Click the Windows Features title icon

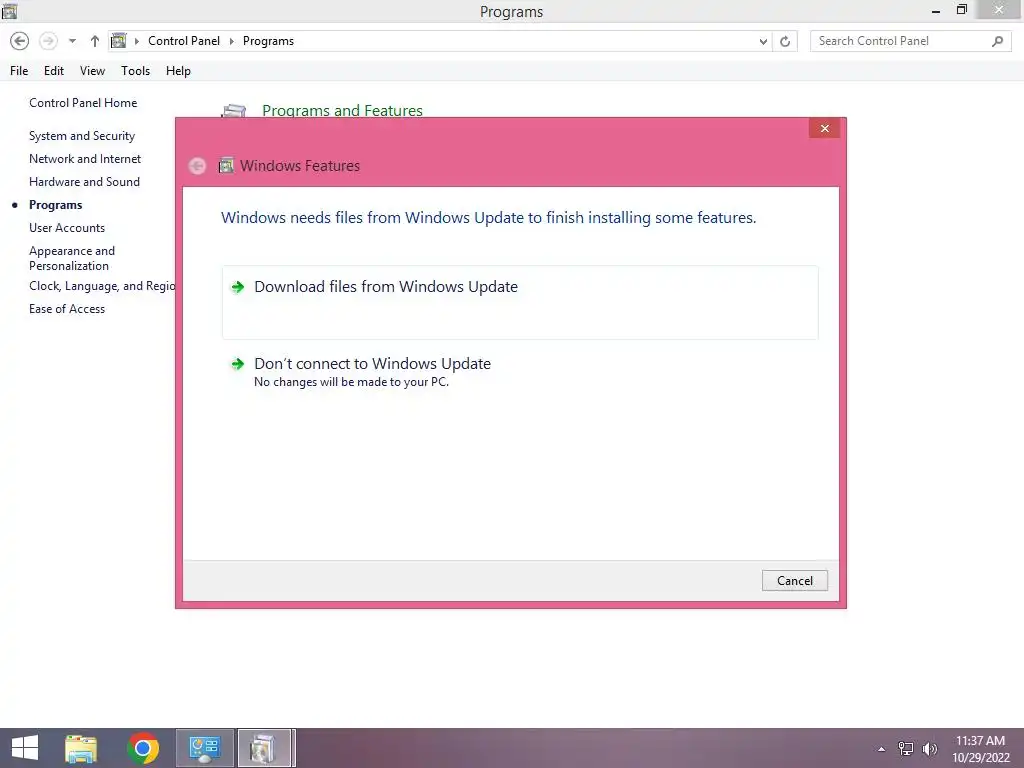tap(226, 166)
